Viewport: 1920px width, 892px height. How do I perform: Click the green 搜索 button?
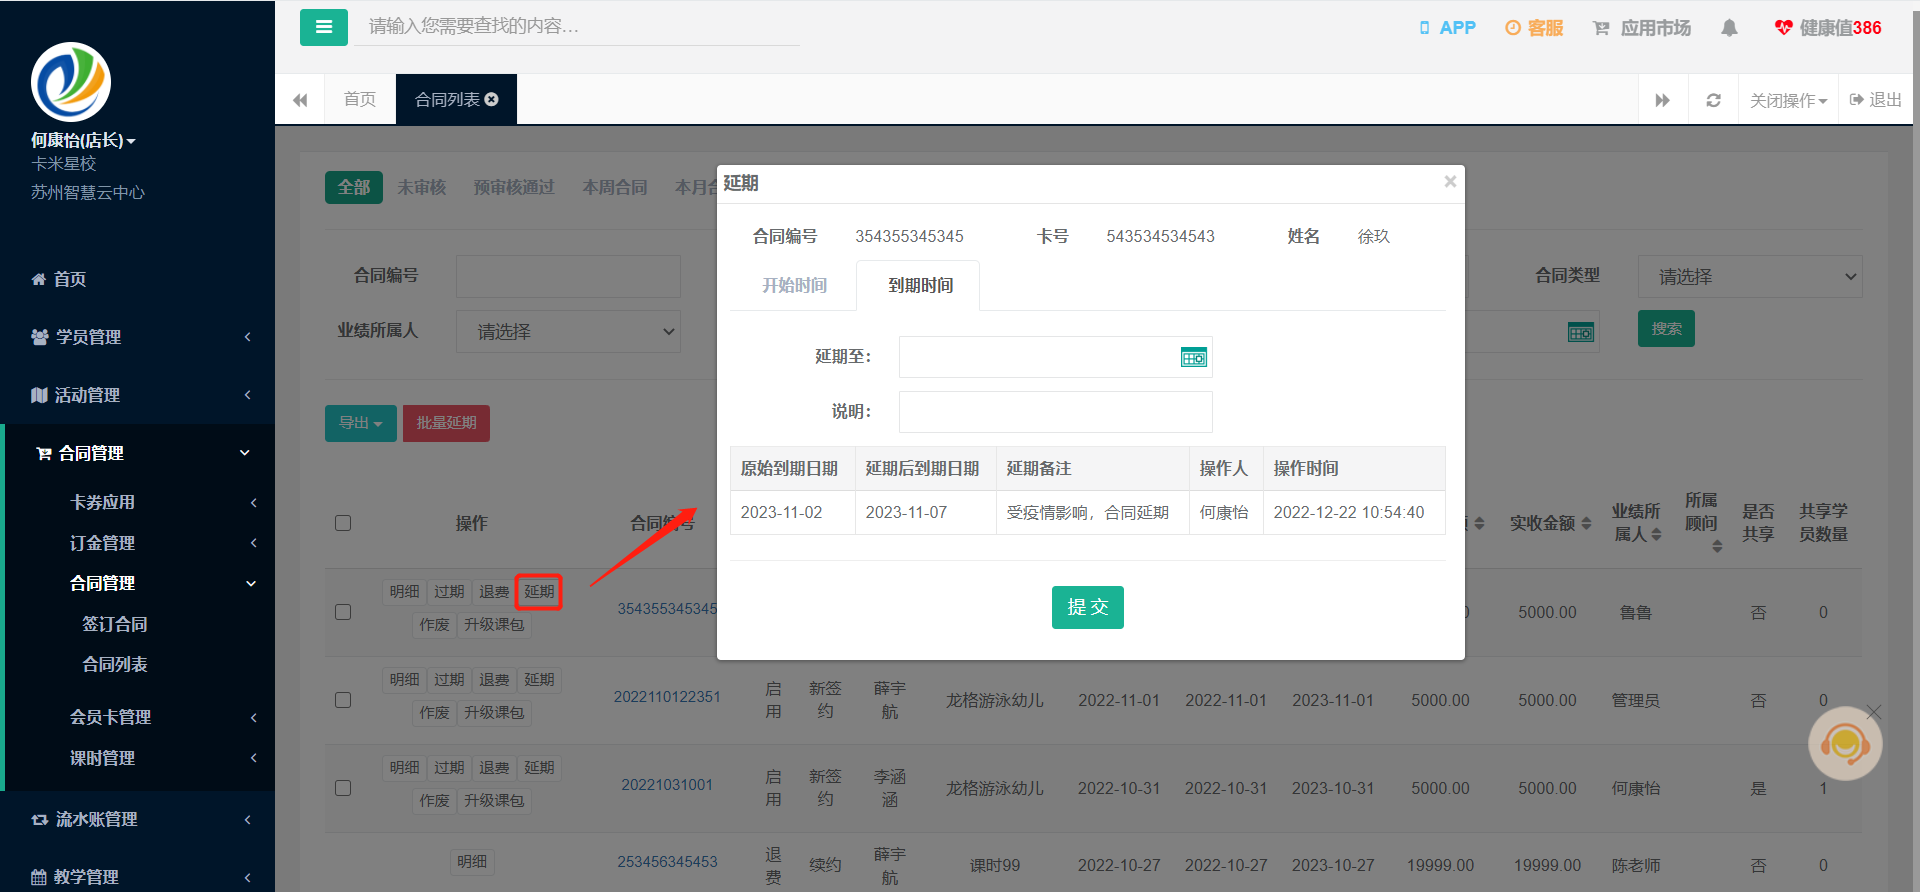click(x=1666, y=328)
